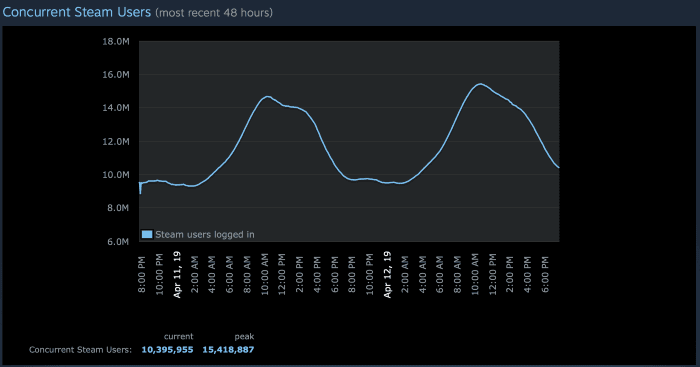Click the 12.0M y-axis label
The height and width of the screenshot is (367, 700).
(116, 142)
